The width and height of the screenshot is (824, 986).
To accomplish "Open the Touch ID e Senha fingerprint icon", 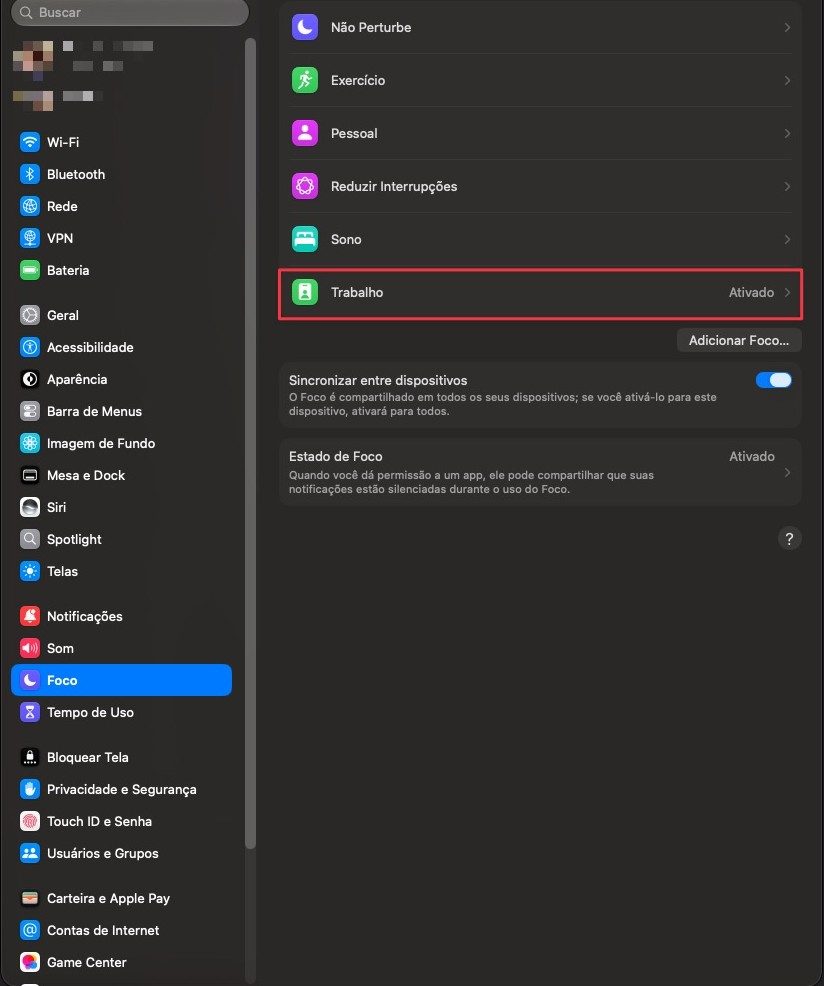I will [30, 821].
